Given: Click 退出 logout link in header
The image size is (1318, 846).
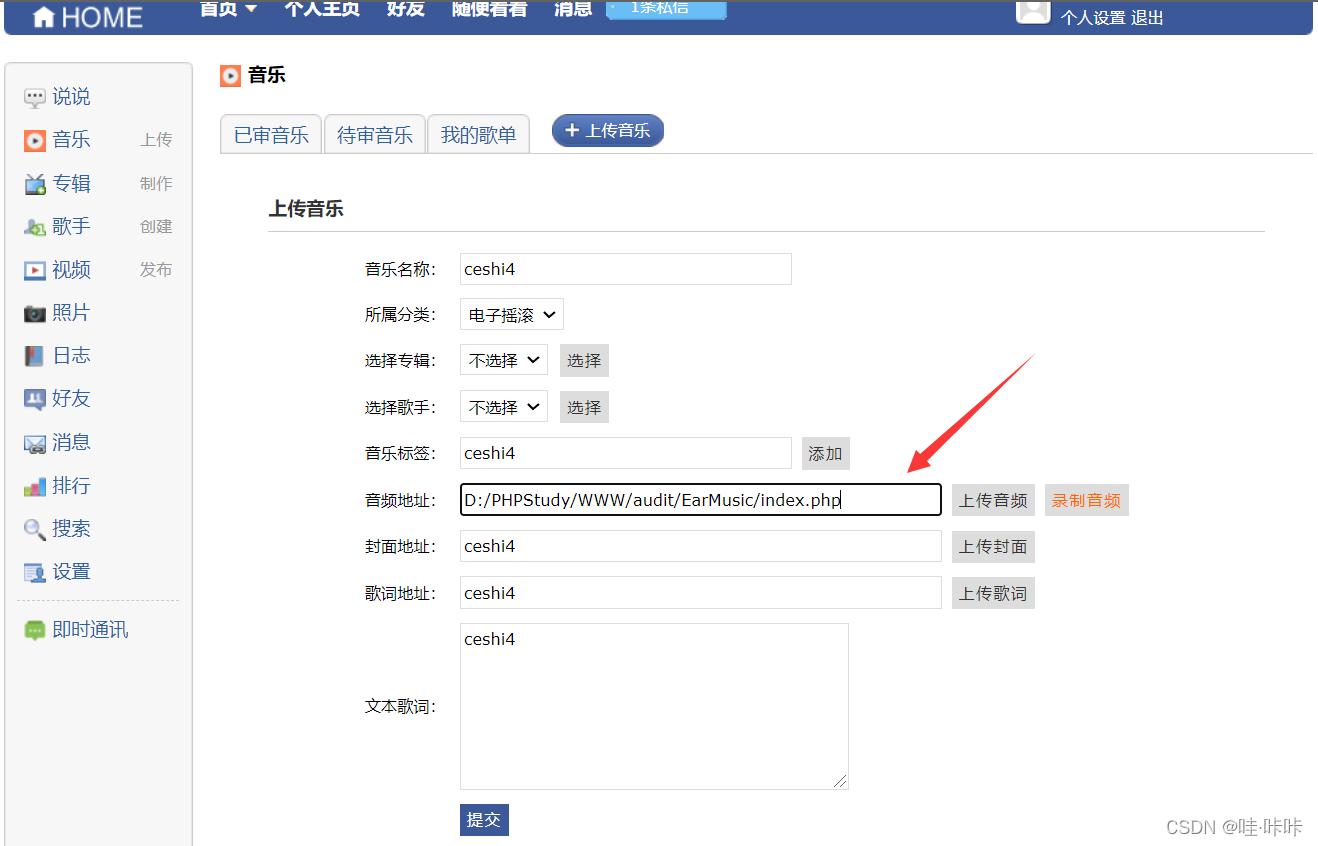Looking at the screenshot, I should coord(1147,18).
